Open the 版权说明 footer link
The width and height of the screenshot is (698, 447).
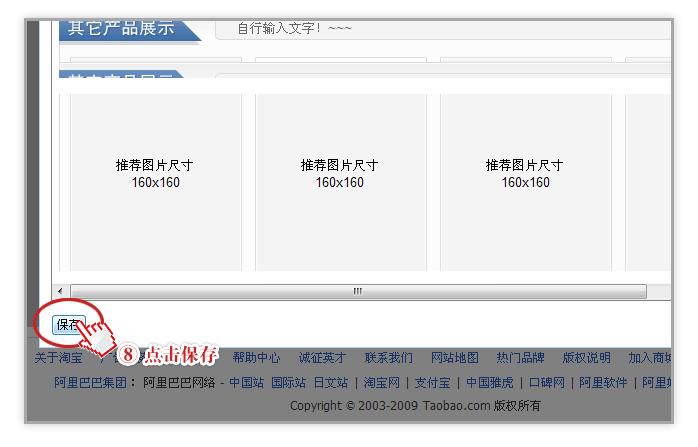coord(586,358)
